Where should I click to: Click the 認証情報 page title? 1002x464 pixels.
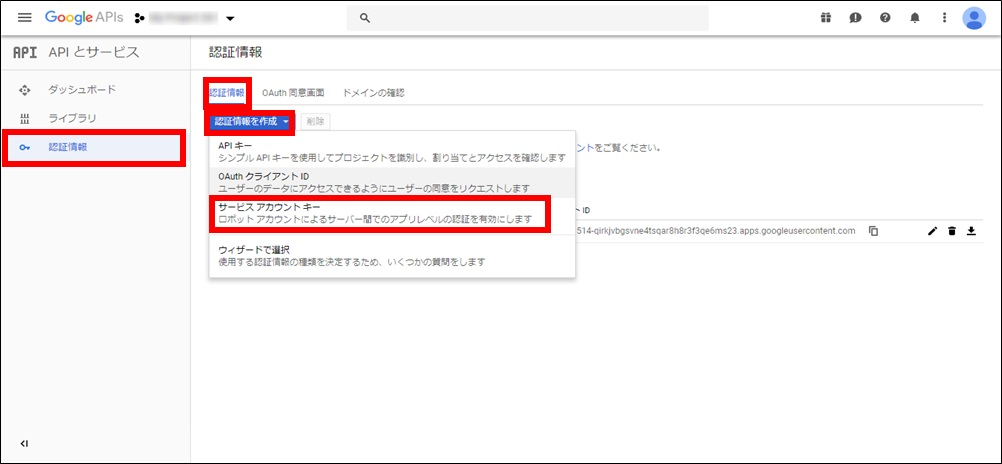pos(236,52)
